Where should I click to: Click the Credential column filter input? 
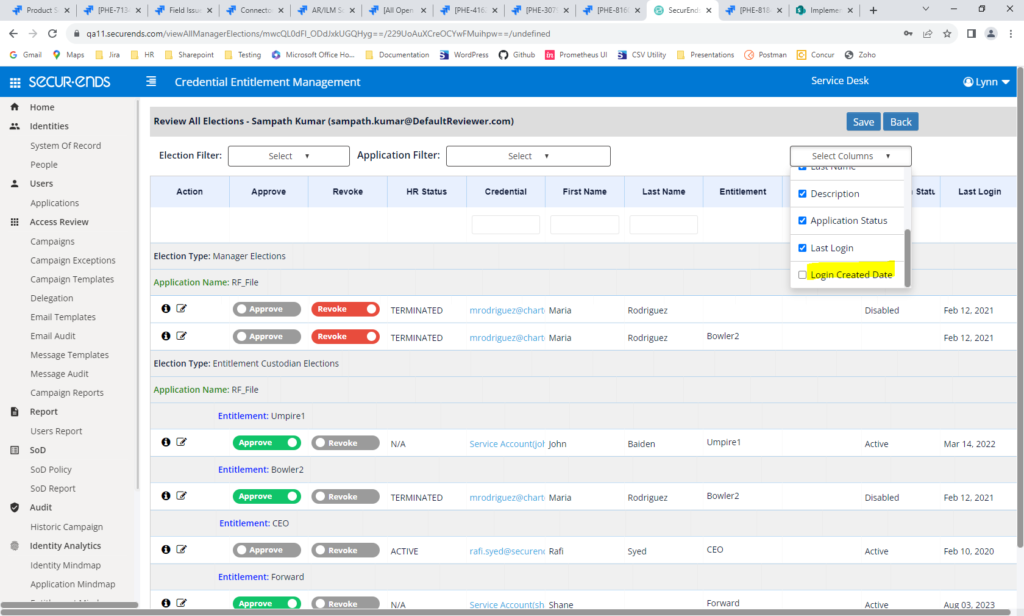point(505,225)
